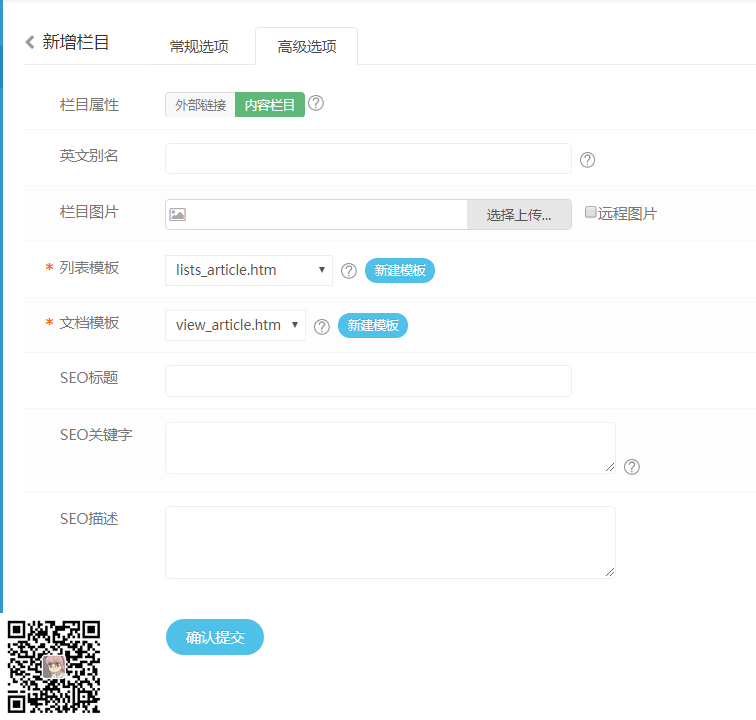The height and width of the screenshot is (720, 756).
Task: Submit form with 确认提交 button
Action: 215,637
